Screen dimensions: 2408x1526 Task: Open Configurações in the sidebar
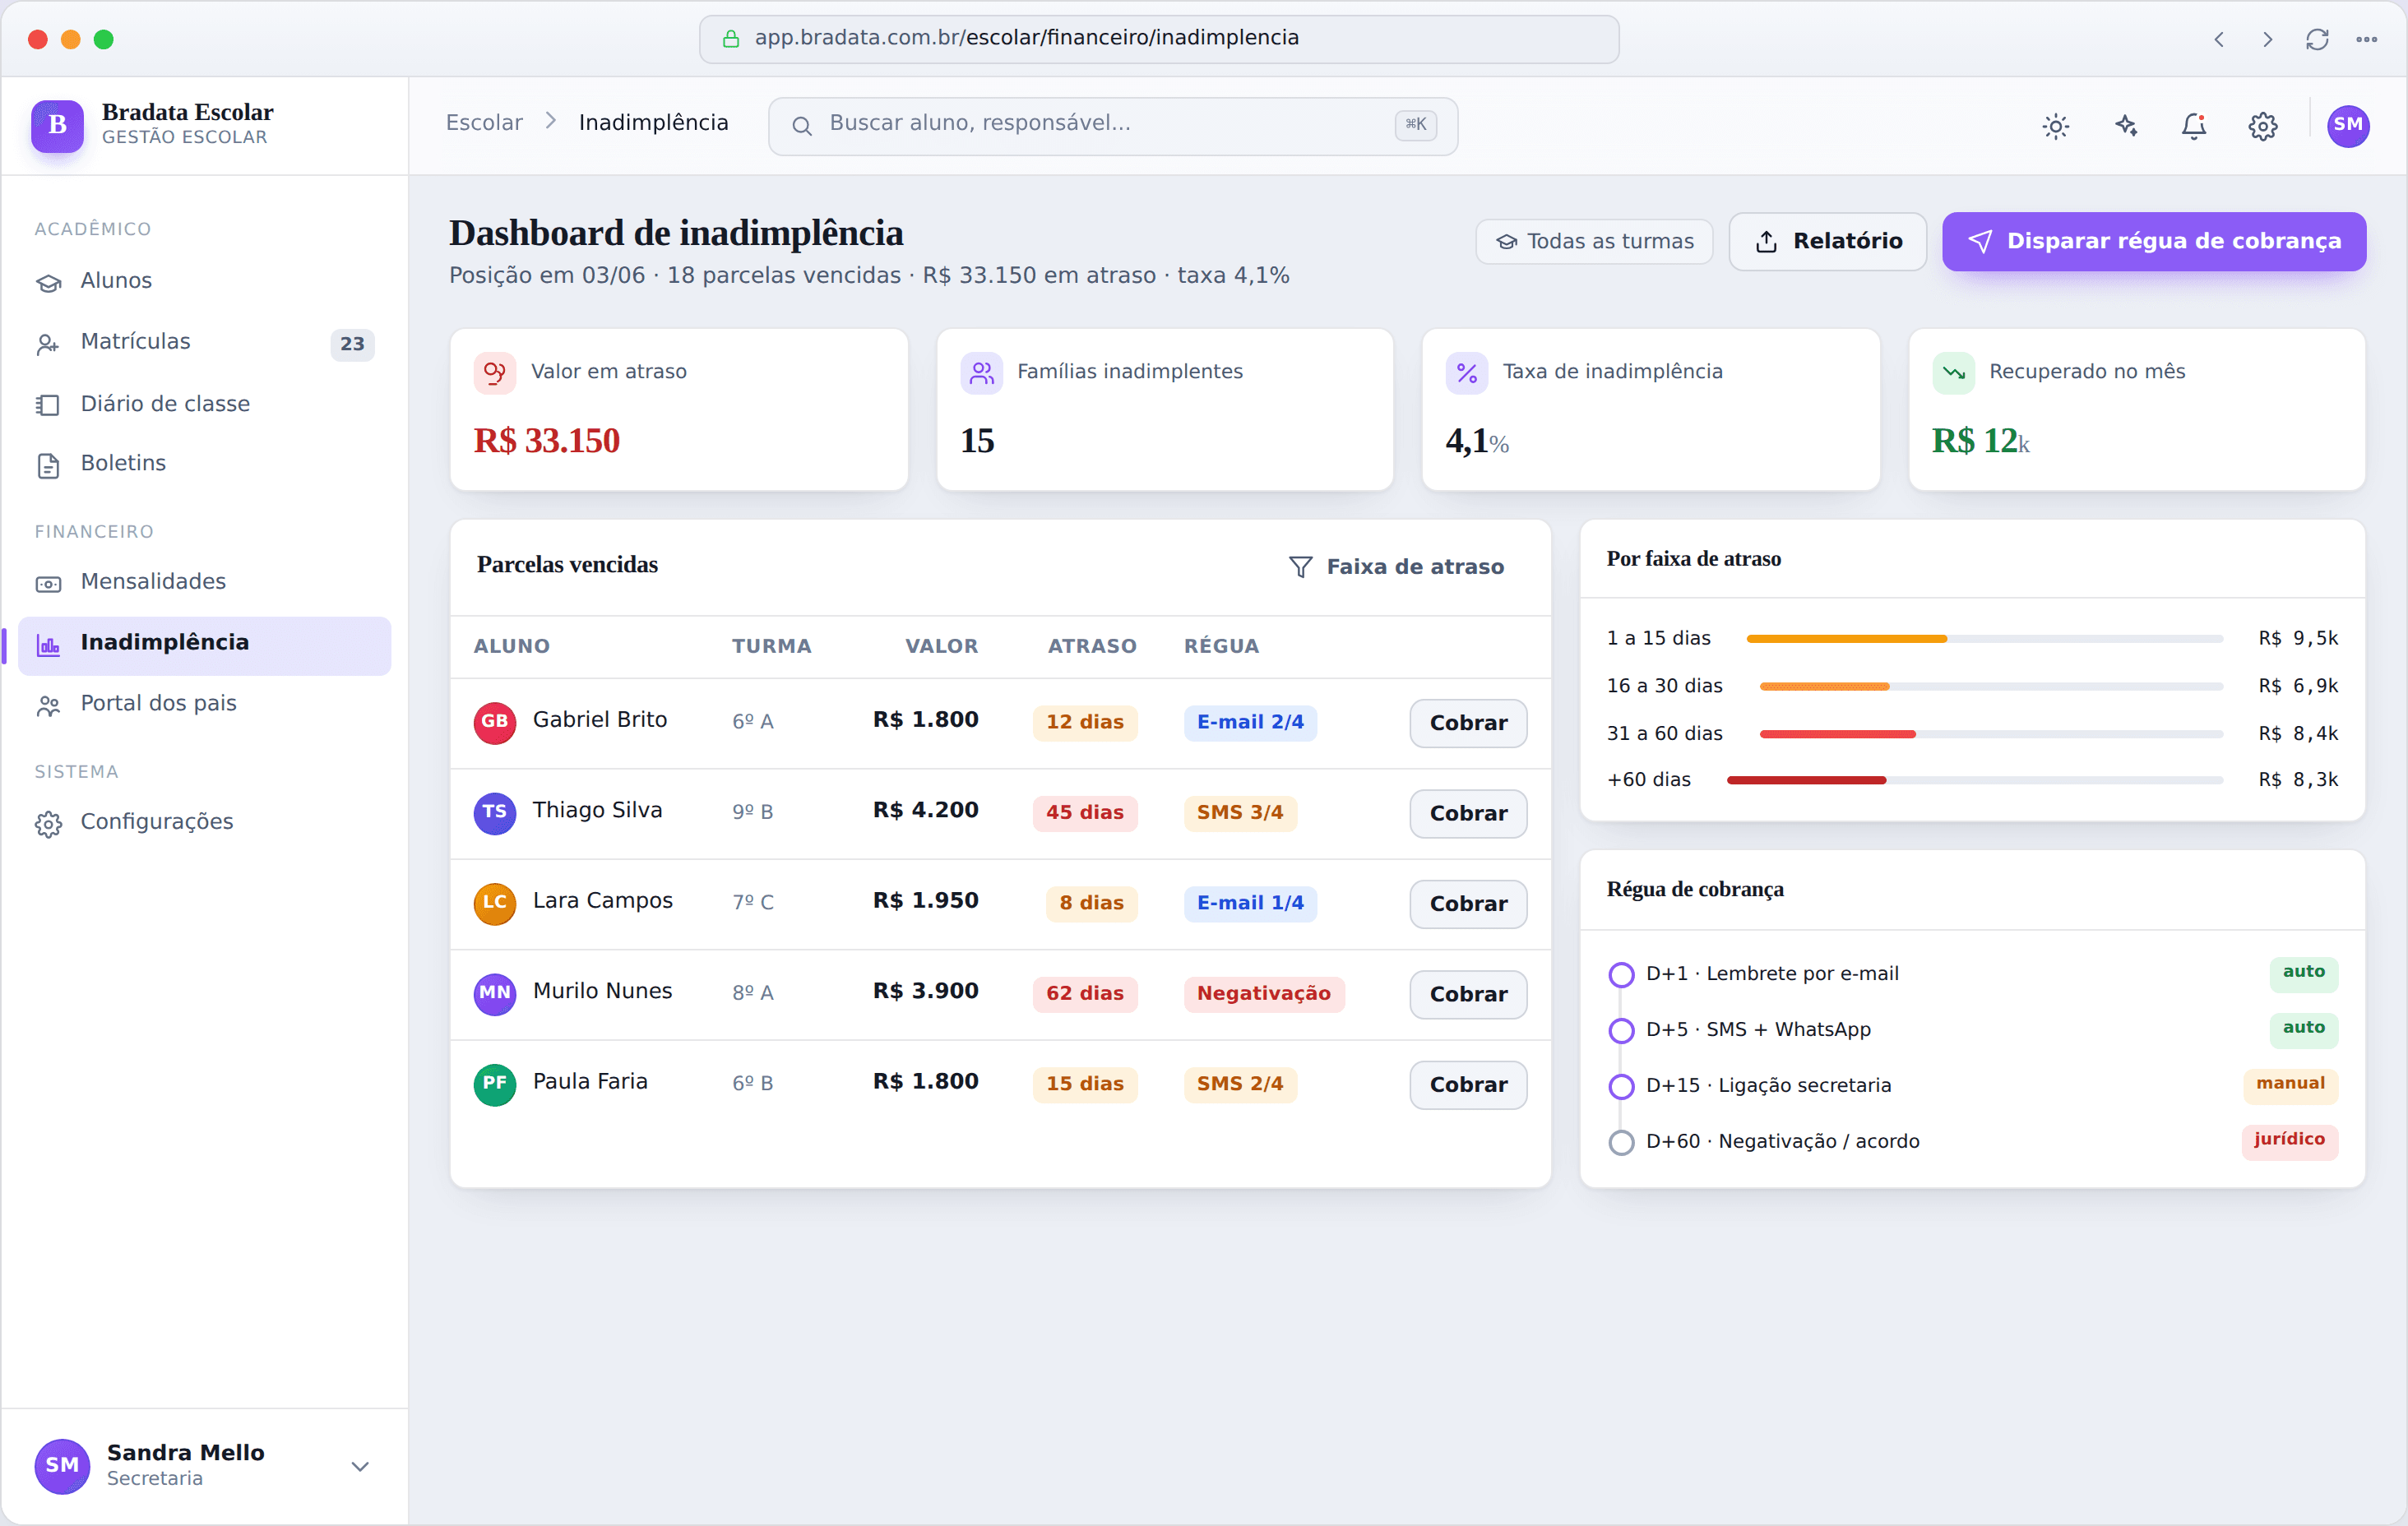click(204, 823)
